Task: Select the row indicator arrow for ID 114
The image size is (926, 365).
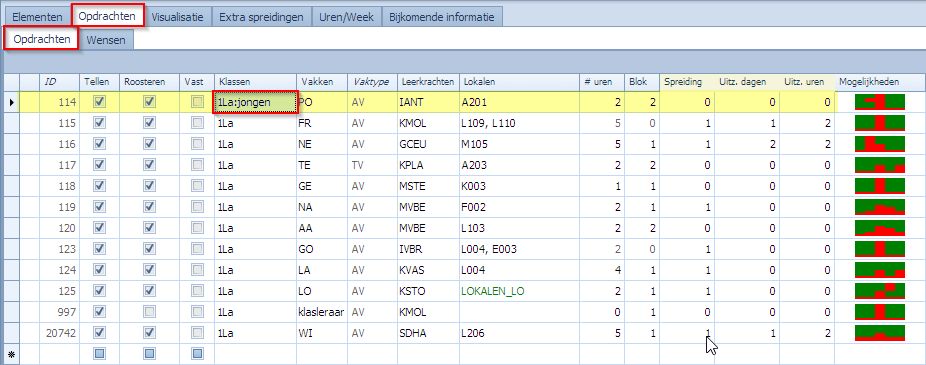Action: tap(12, 102)
